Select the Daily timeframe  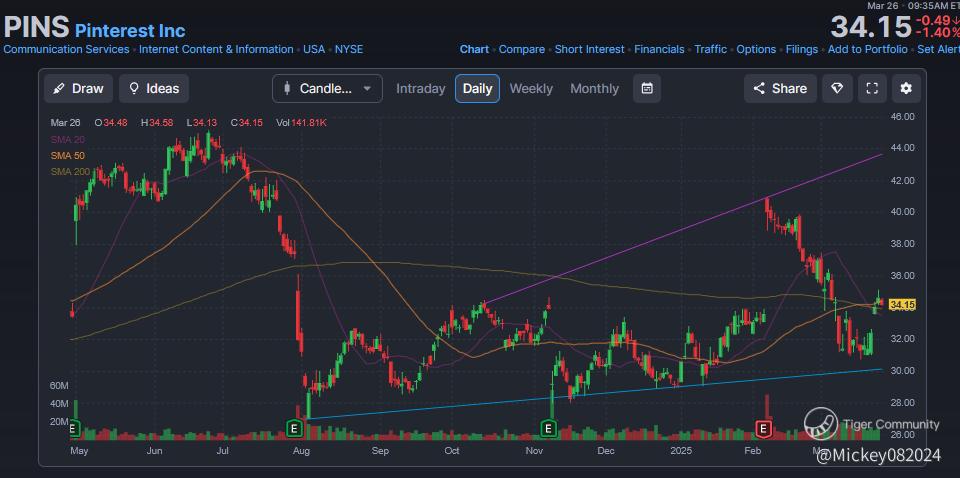[478, 89]
